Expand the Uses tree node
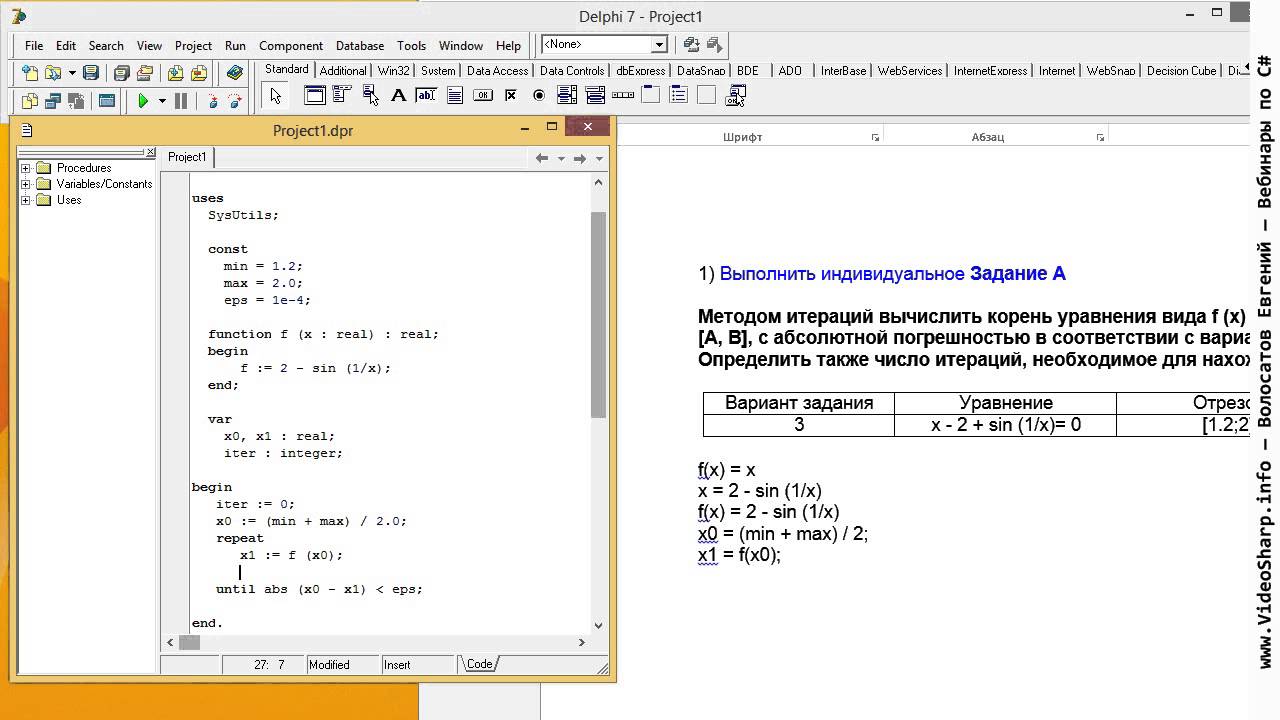 pos(26,200)
